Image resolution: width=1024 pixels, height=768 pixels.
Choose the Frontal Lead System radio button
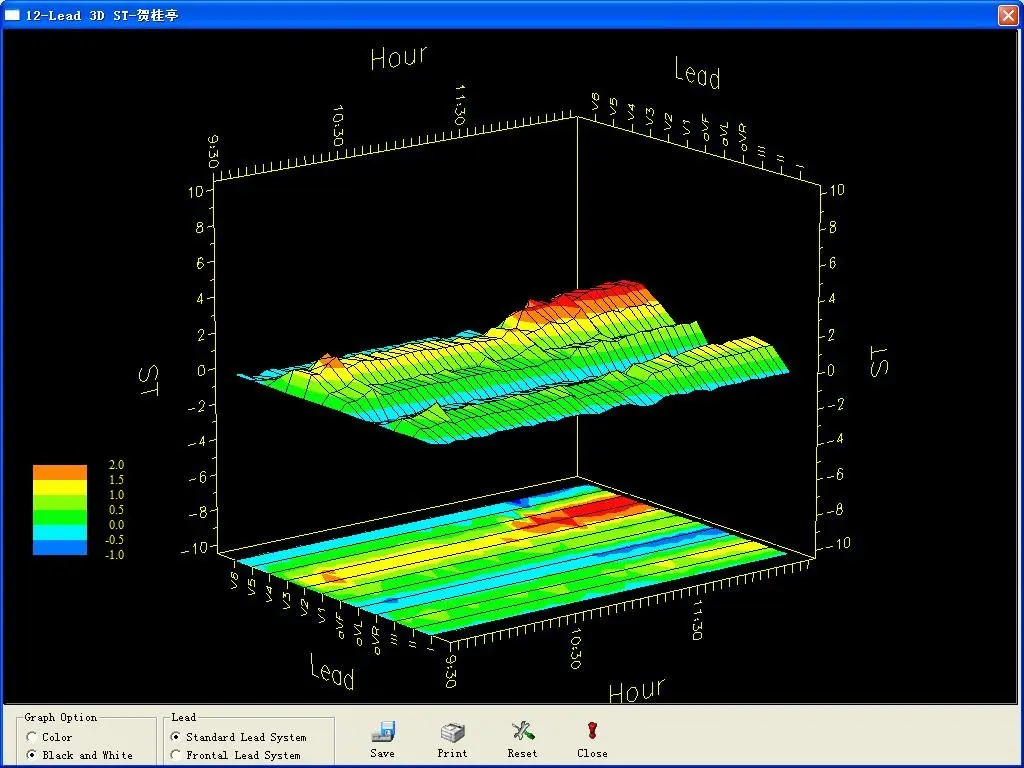[177, 755]
